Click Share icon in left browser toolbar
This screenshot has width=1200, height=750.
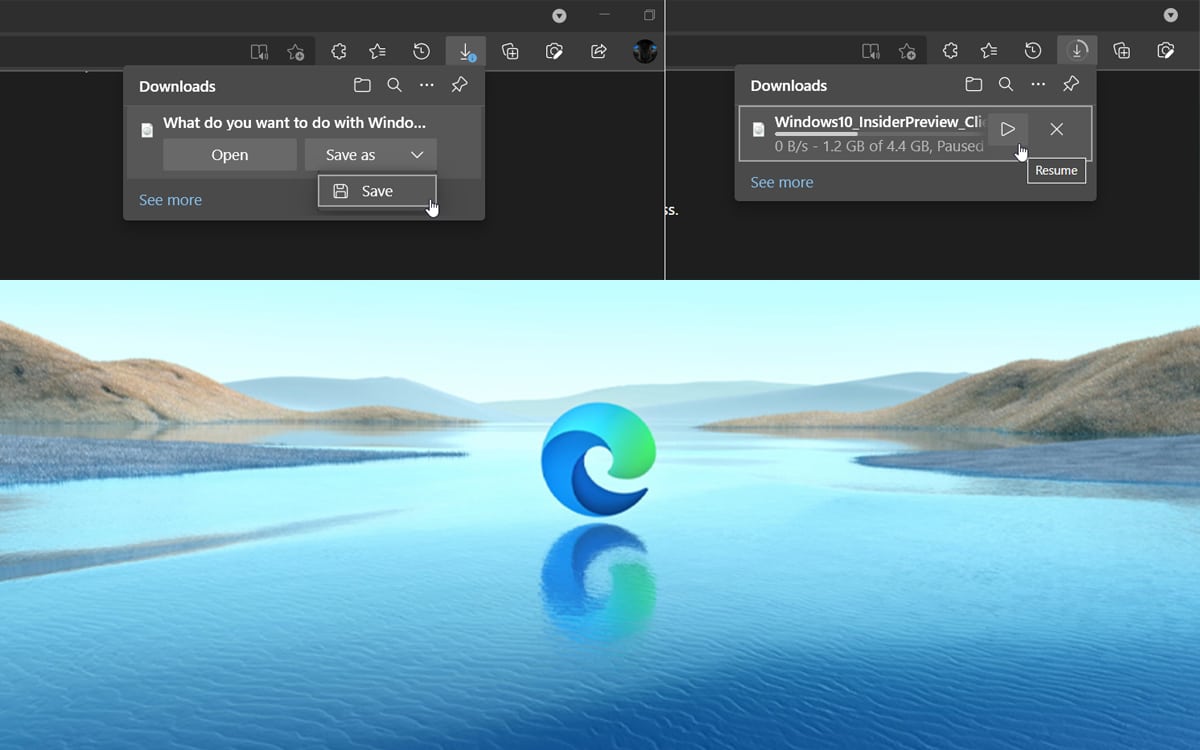[599, 52]
